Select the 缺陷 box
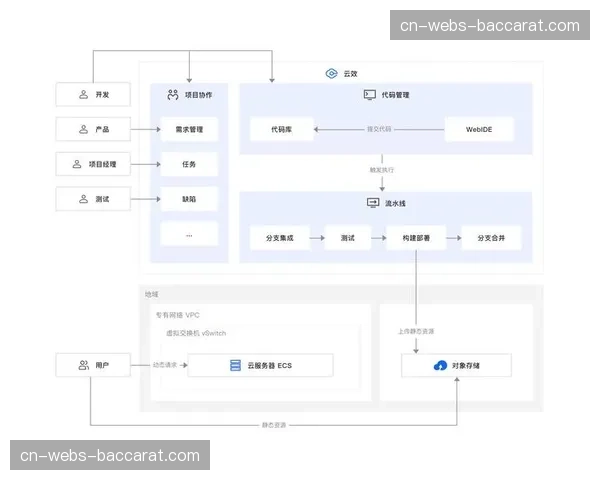 [189, 199]
